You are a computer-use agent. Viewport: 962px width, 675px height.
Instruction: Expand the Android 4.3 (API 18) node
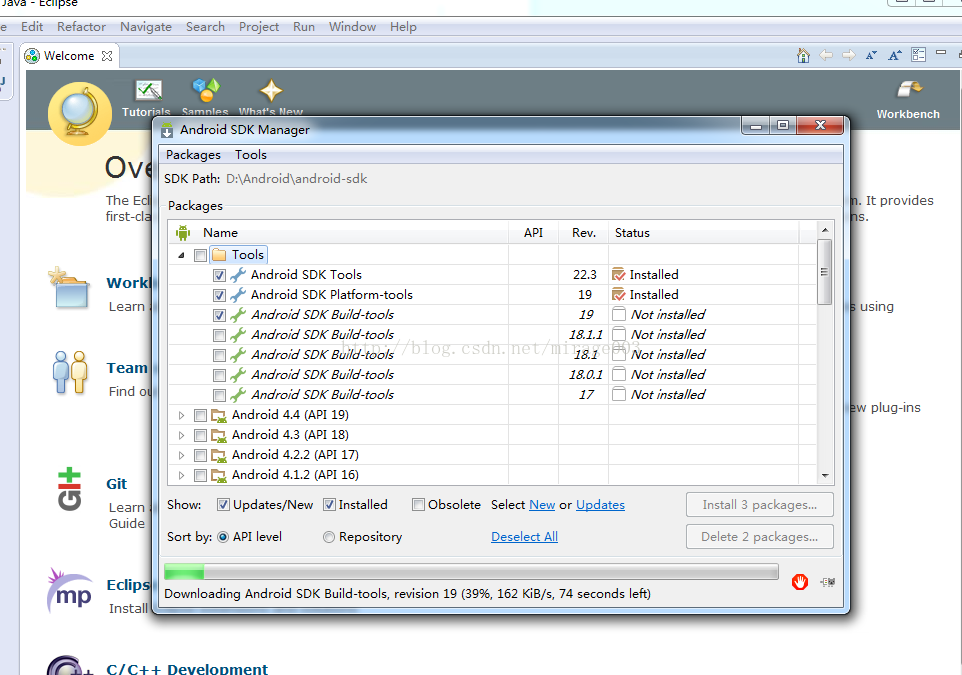181,435
